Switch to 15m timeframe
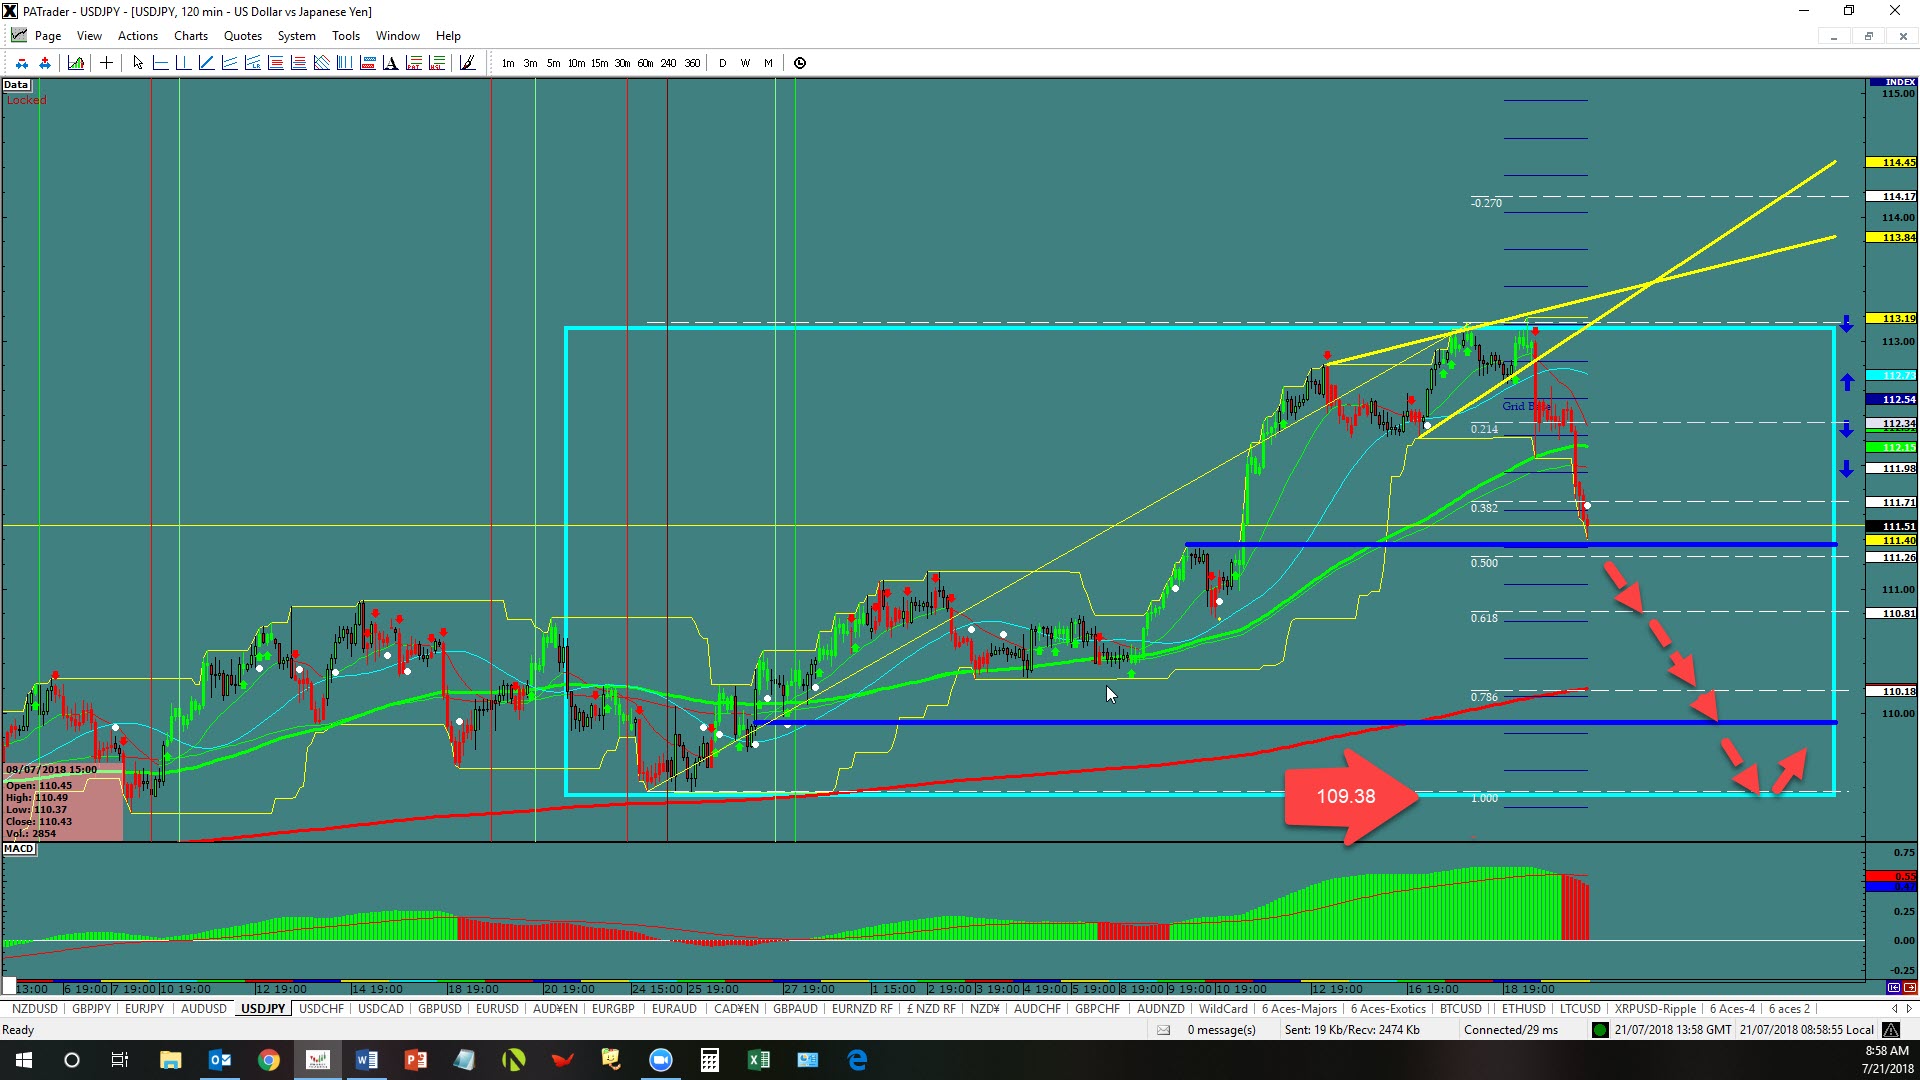 (599, 63)
